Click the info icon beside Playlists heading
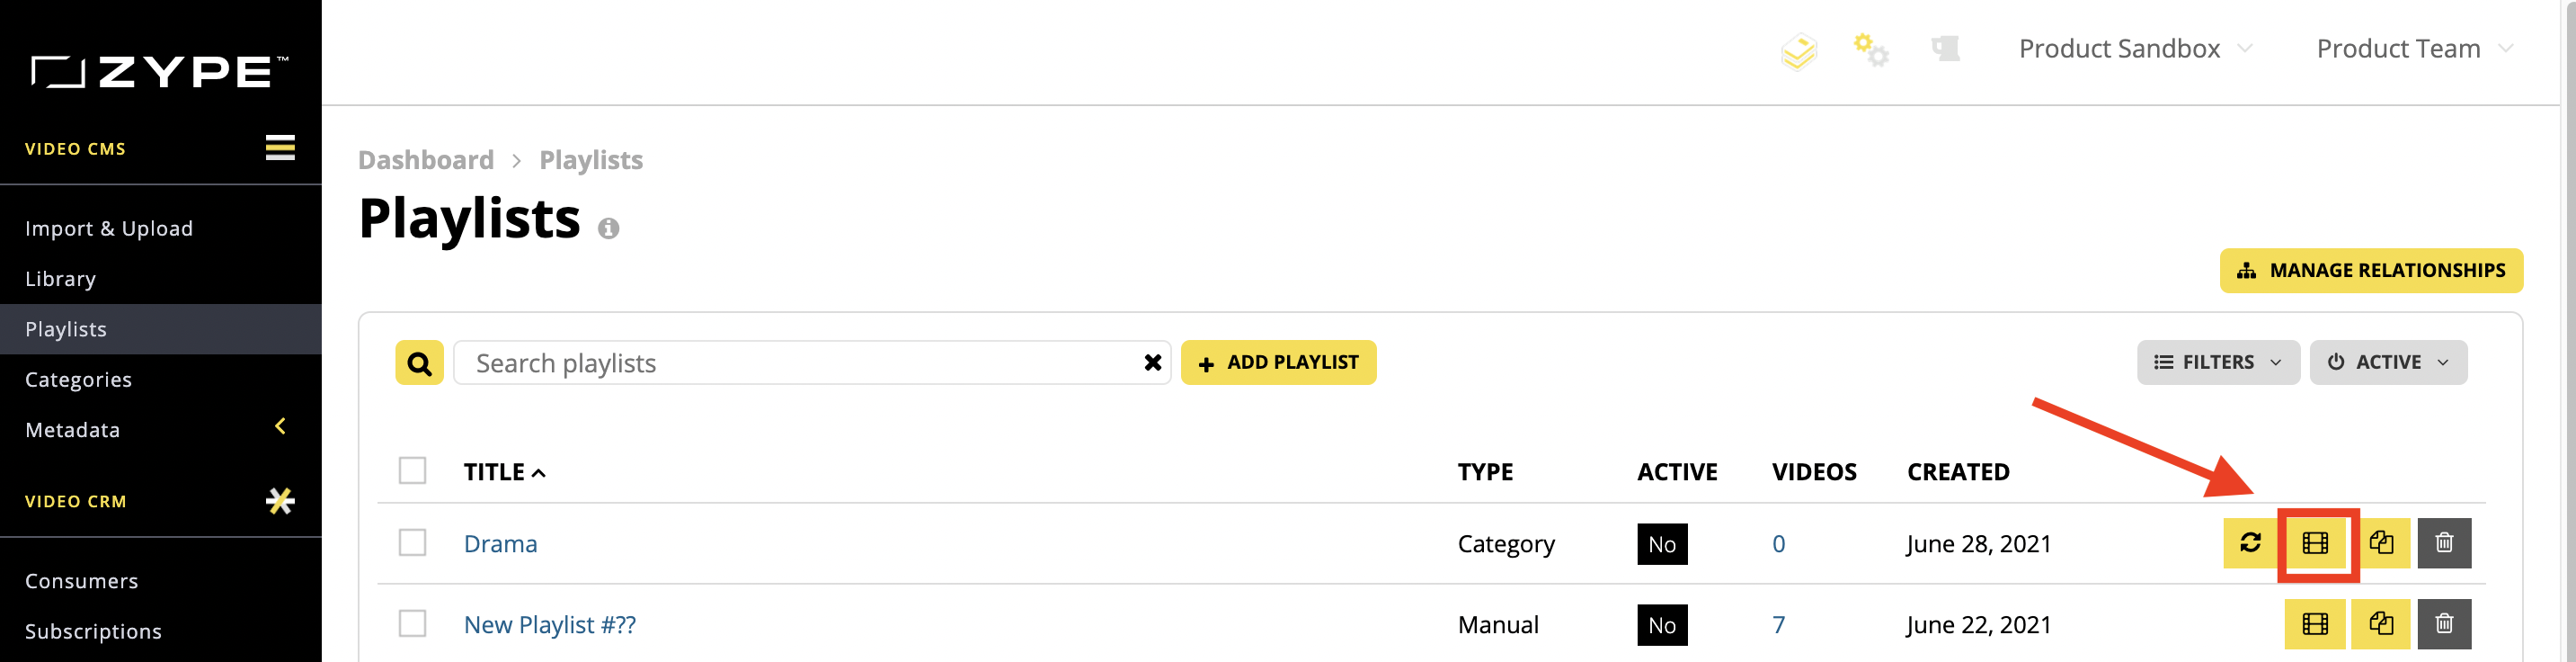Viewport: 2576px width, 662px height. [x=608, y=229]
